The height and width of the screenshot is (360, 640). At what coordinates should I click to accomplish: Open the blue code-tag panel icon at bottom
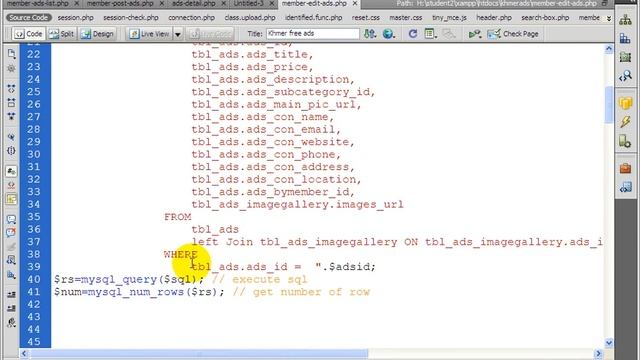[625, 187]
